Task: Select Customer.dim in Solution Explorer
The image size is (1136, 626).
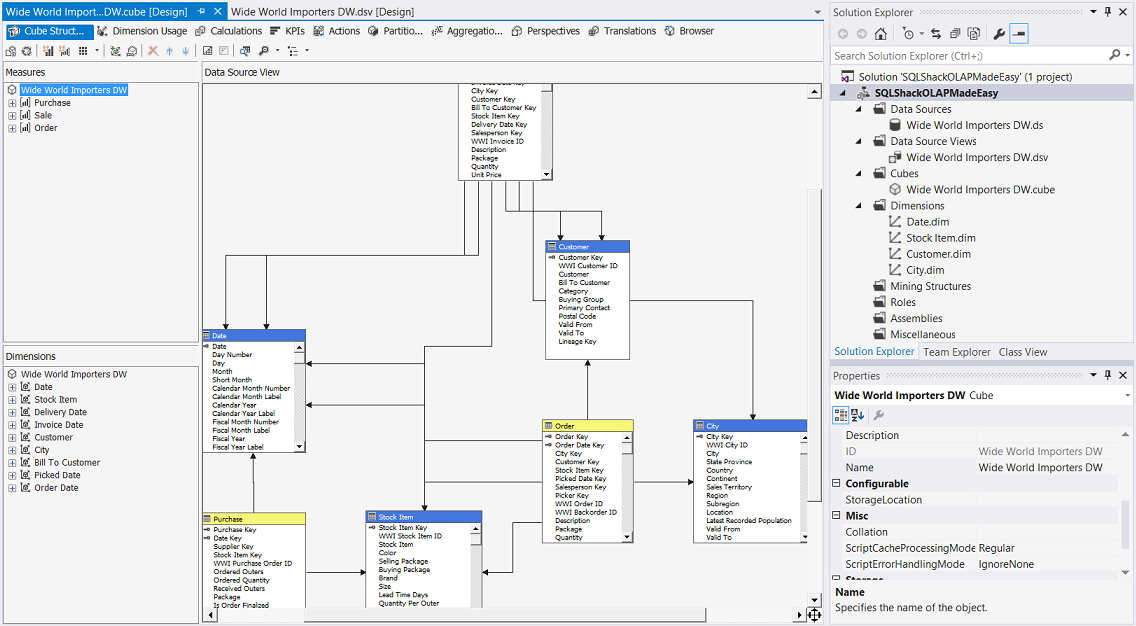Action: pyautogui.click(x=938, y=254)
